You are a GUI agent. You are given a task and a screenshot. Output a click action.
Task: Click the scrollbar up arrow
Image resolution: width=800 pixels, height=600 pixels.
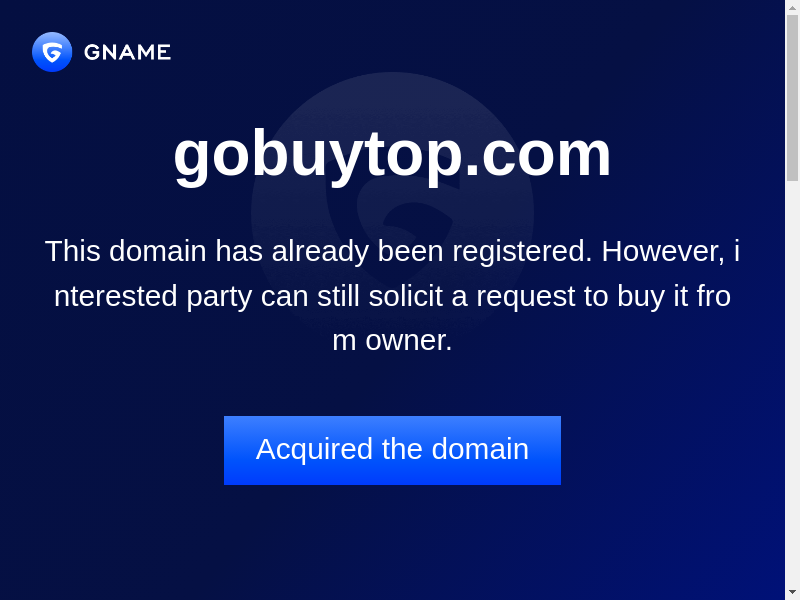tap(792, 7)
